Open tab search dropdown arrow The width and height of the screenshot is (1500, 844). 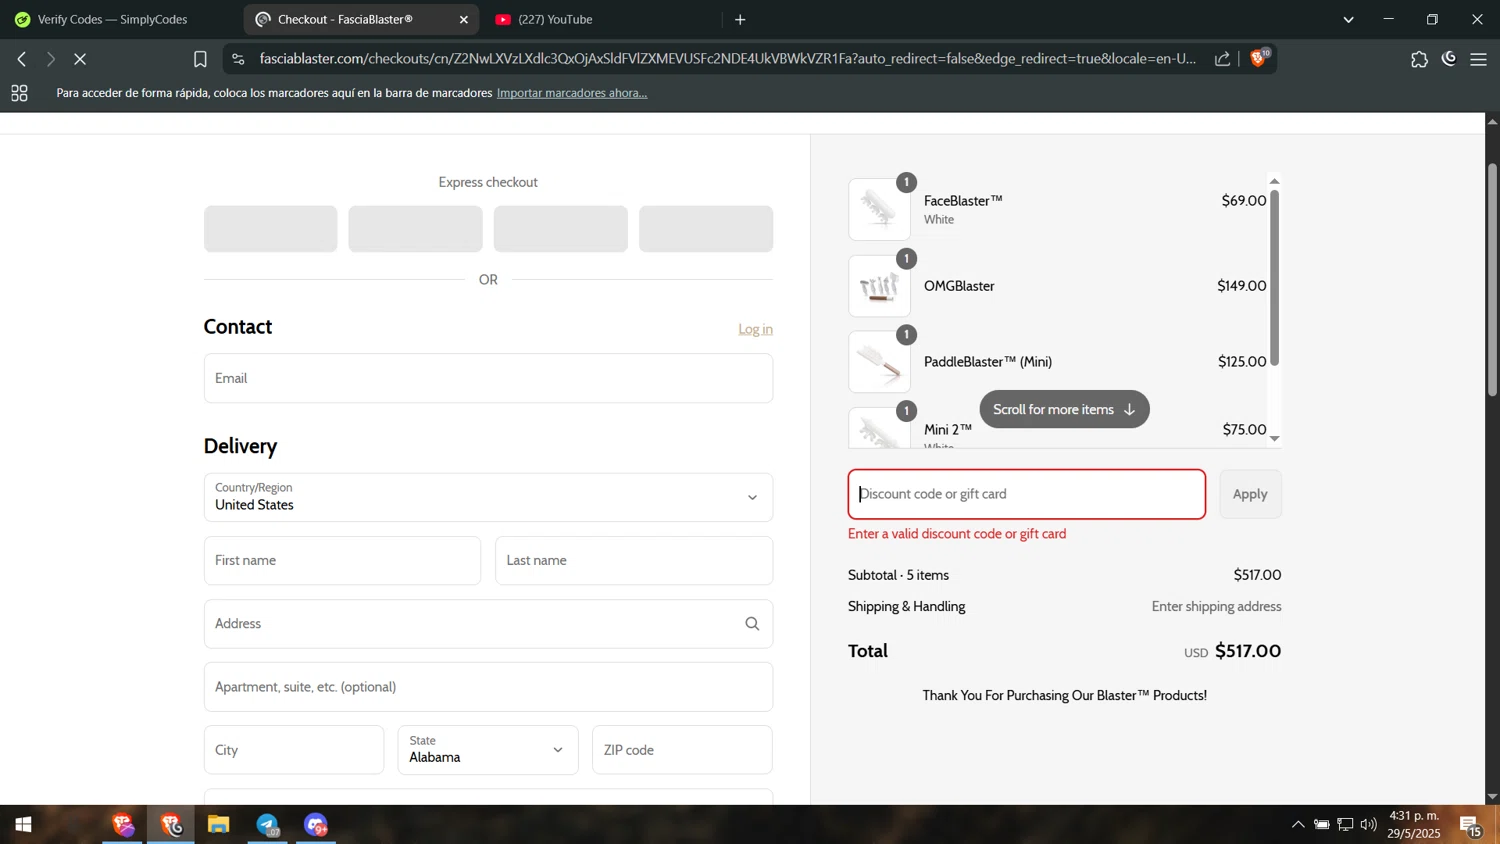coord(1348,19)
